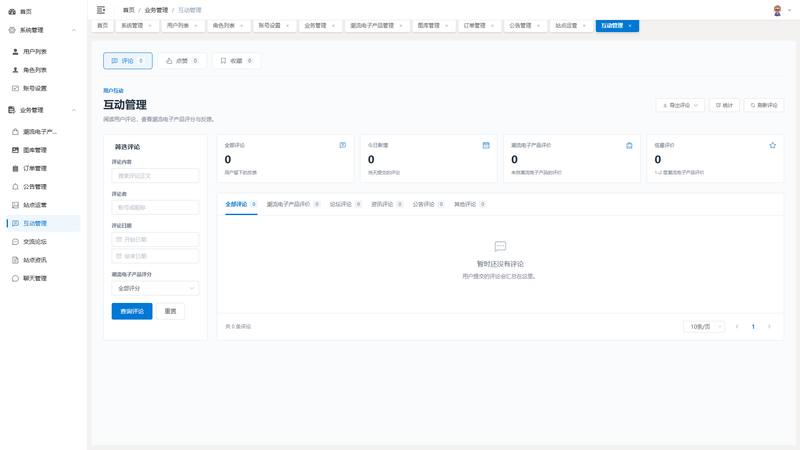Go to the next page arrow
This screenshot has height=450, width=800.
[x=769, y=327]
